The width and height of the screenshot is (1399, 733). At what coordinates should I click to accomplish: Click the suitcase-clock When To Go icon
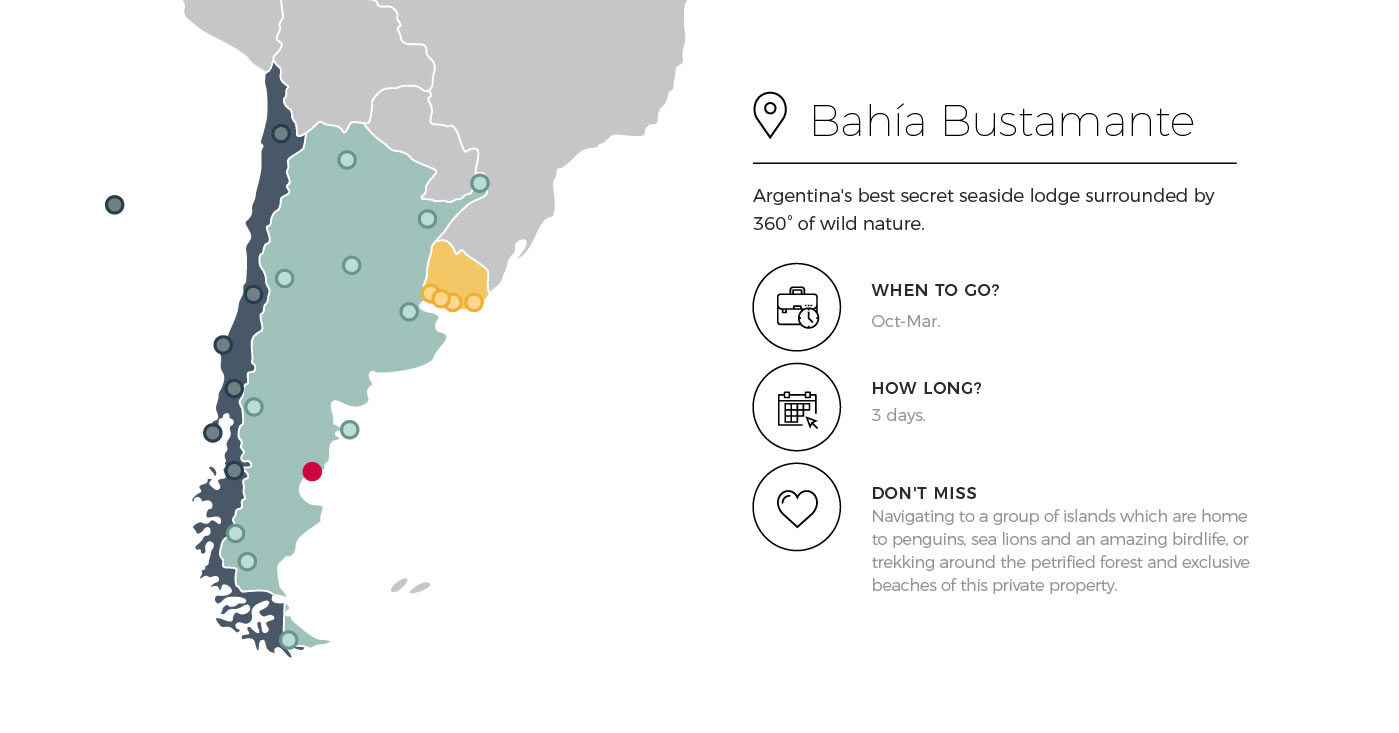[797, 307]
